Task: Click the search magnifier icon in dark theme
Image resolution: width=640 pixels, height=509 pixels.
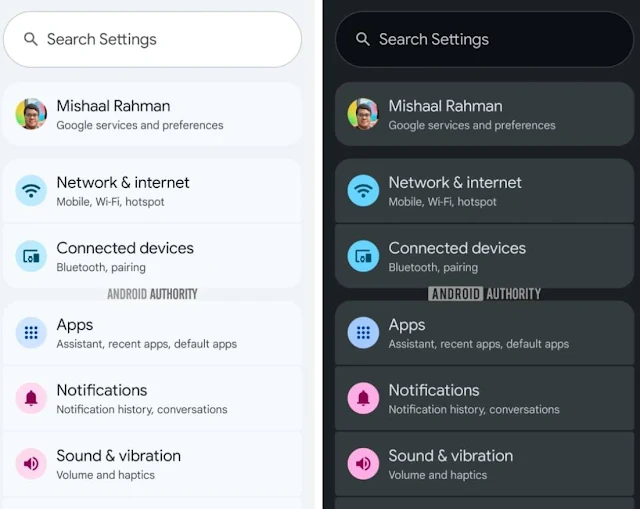Action: (x=362, y=39)
